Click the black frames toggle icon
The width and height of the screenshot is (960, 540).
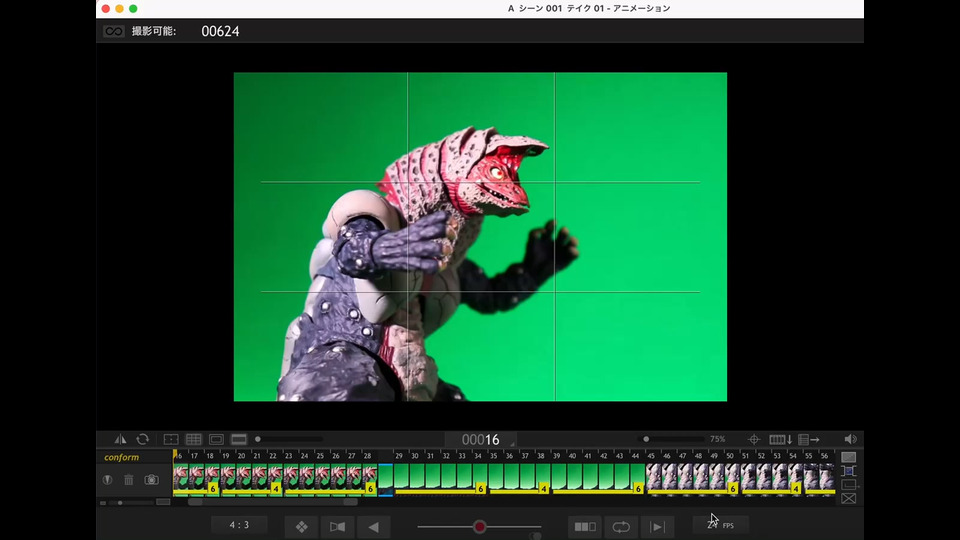pyautogui.click(x=337, y=527)
